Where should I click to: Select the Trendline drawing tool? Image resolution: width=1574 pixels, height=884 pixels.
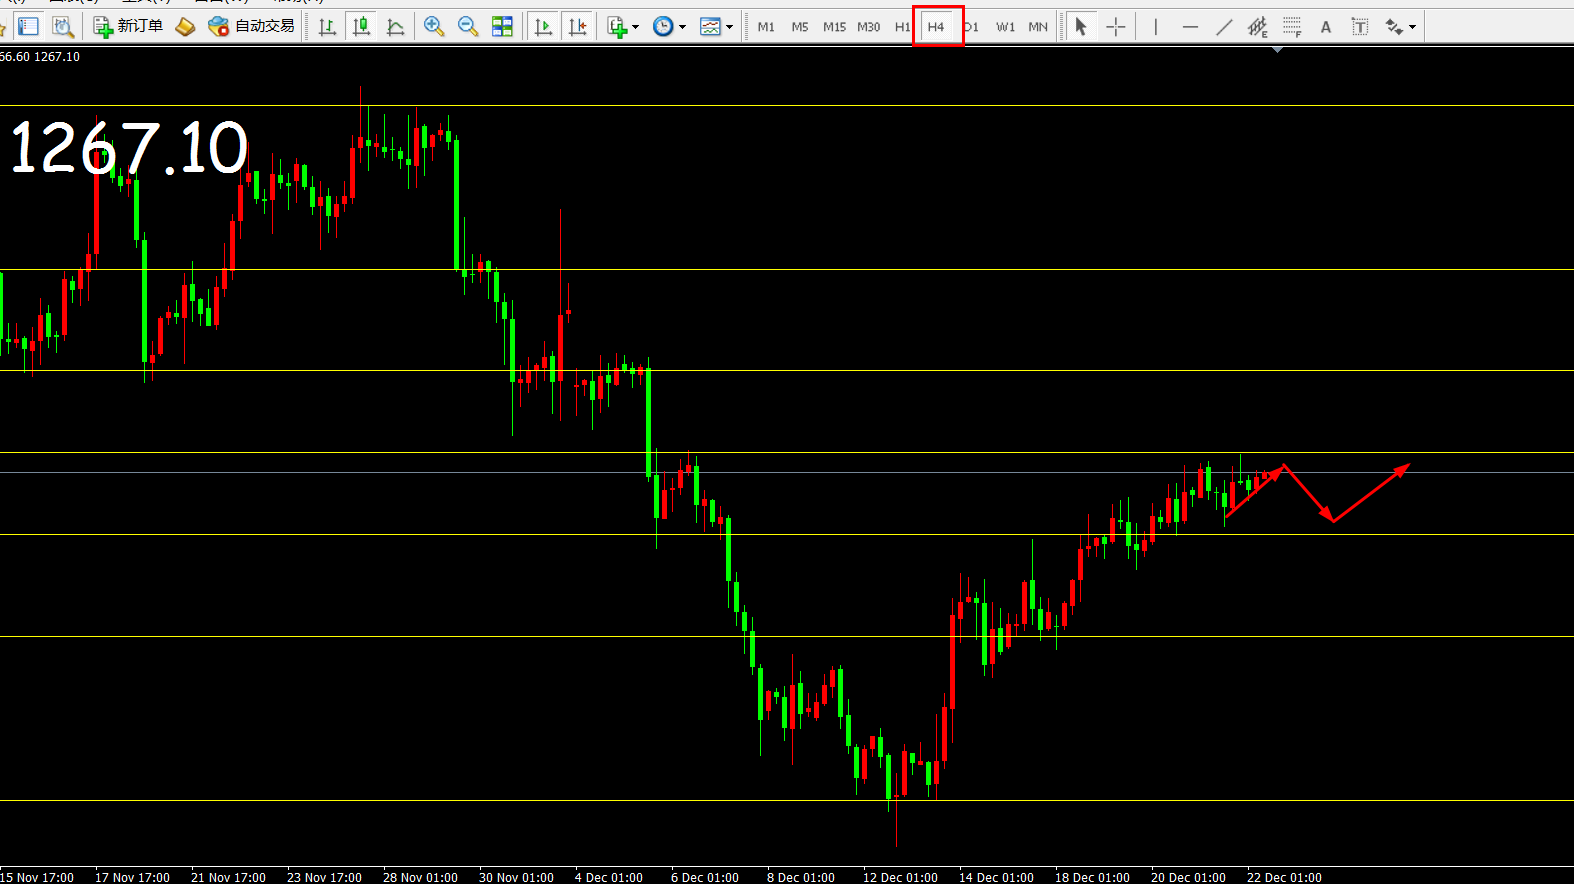coord(1224,27)
